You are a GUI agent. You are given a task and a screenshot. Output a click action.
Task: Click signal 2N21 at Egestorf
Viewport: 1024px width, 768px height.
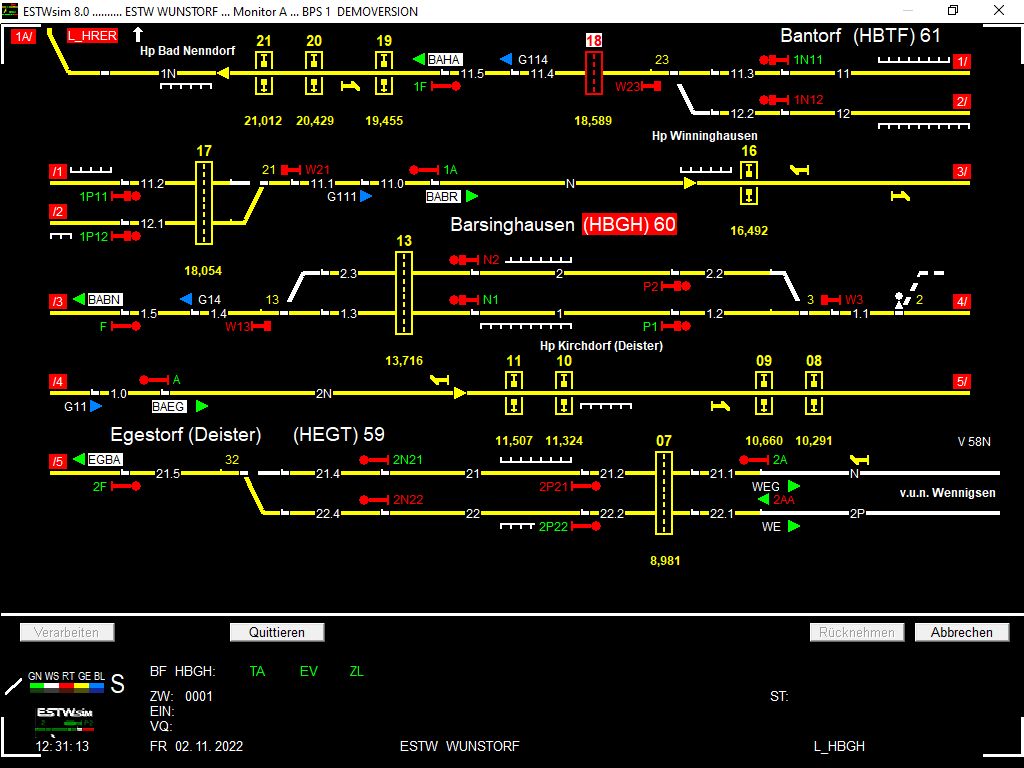tap(375, 460)
